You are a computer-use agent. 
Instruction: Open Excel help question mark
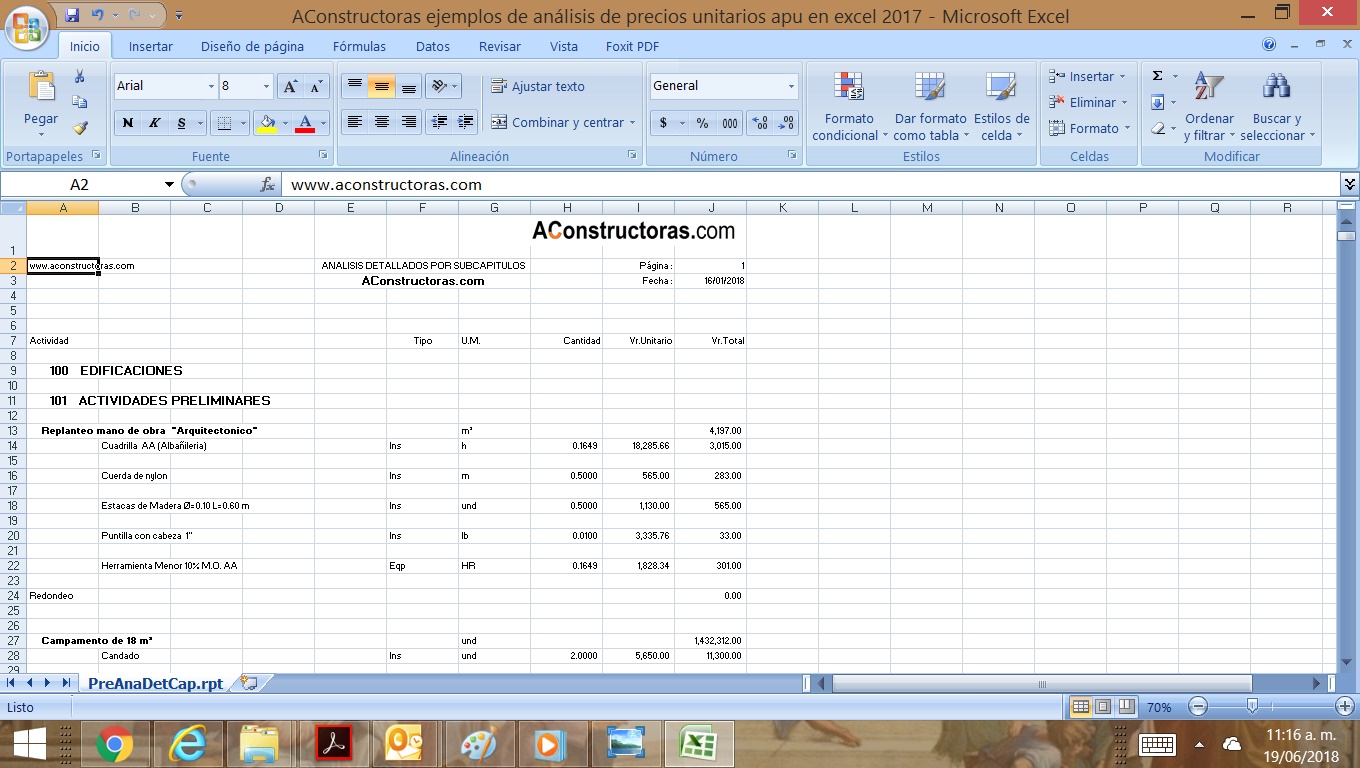point(1269,45)
